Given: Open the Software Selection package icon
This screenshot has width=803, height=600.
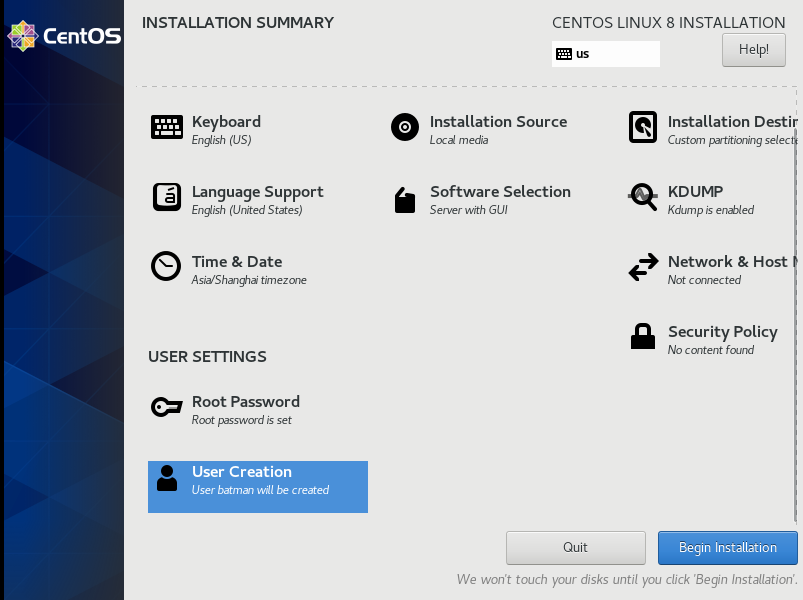Looking at the screenshot, I should (x=405, y=200).
